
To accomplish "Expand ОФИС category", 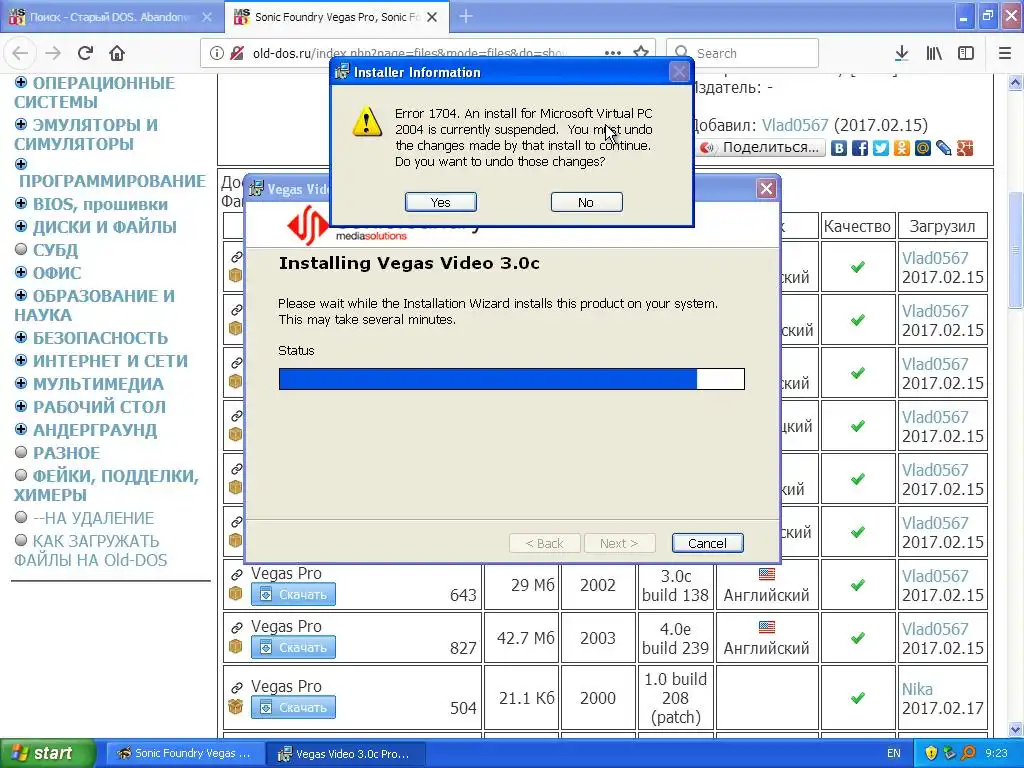I will [21, 272].
